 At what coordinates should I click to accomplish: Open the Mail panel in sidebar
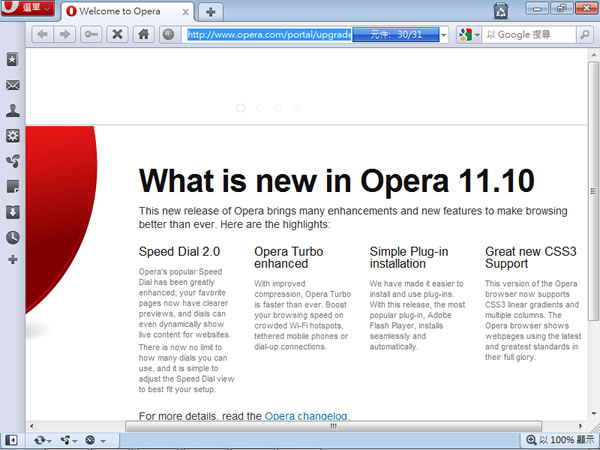(x=12, y=86)
